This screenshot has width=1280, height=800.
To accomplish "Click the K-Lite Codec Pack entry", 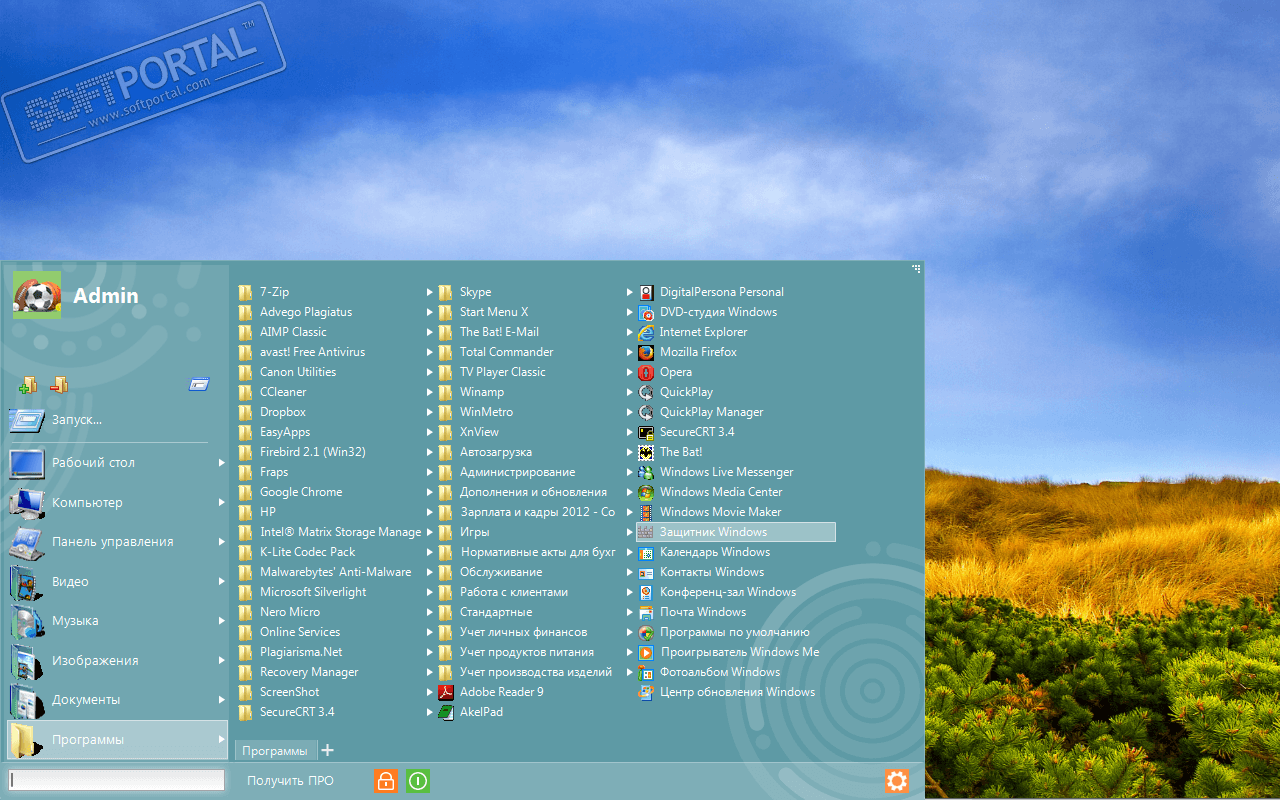I will point(308,552).
